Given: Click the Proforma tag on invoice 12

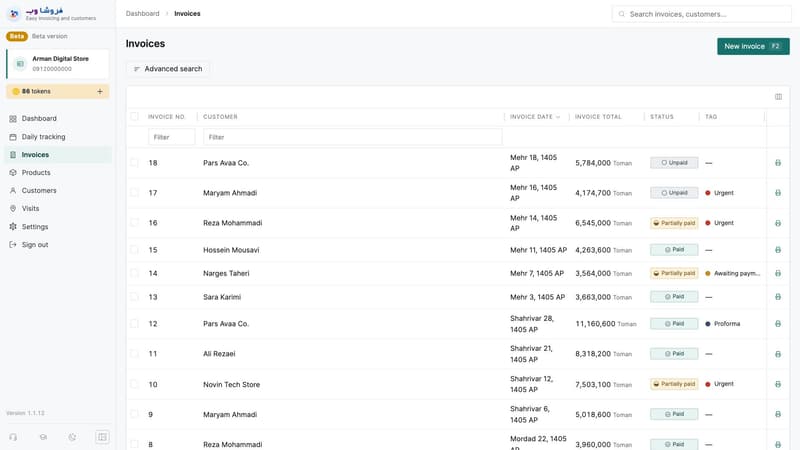Looking at the screenshot, I should pos(722,323).
